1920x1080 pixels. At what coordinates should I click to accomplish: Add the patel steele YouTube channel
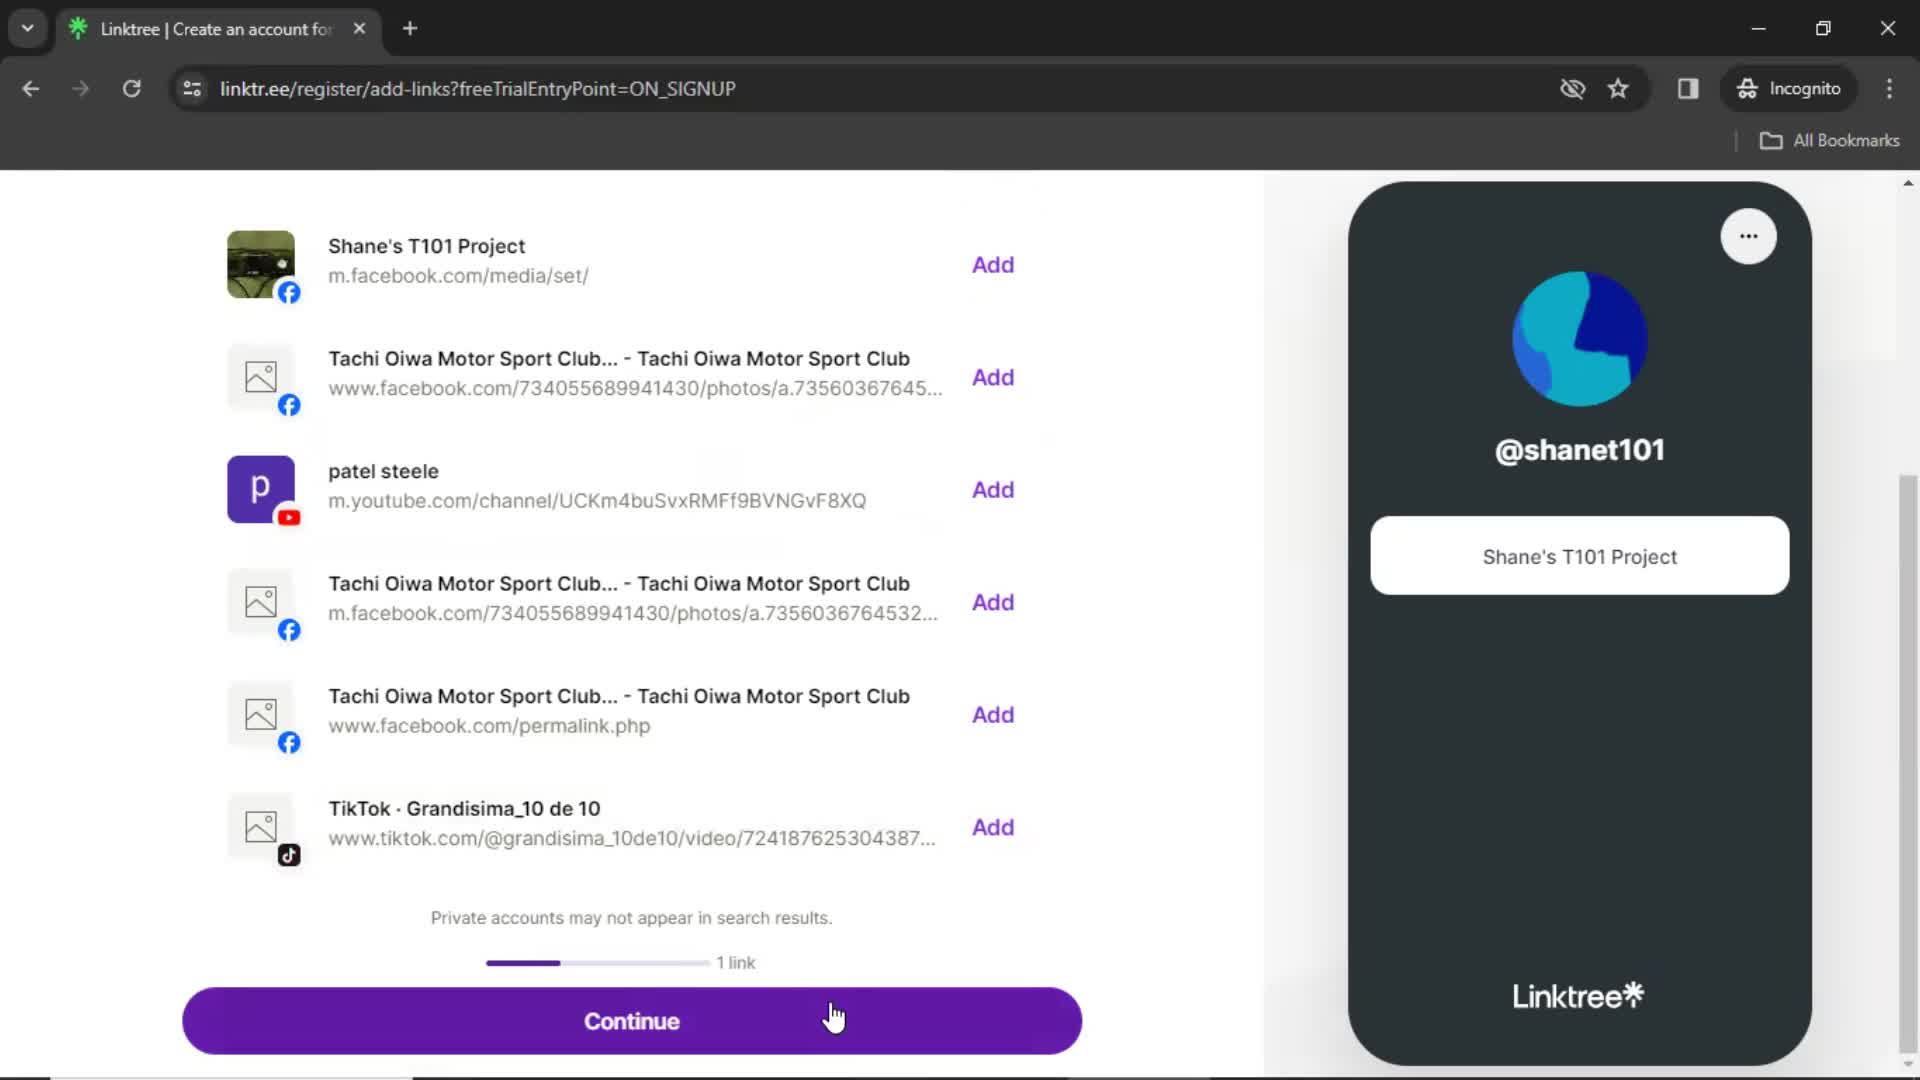pyautogui.click(x=993, y=490)
